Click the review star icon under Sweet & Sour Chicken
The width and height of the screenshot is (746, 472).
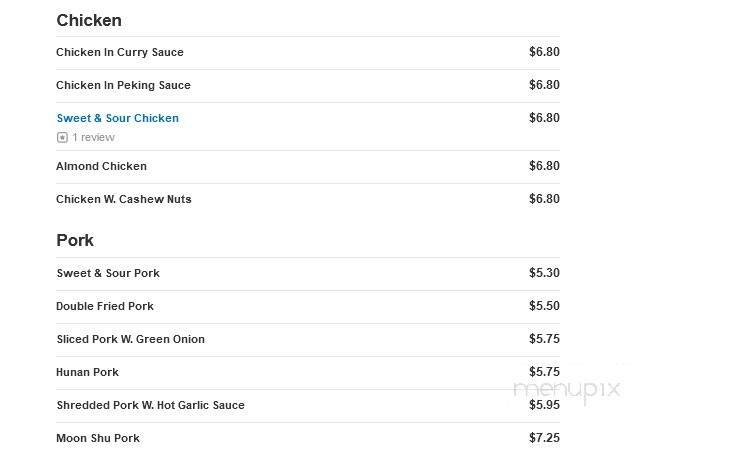coord(62,138)
